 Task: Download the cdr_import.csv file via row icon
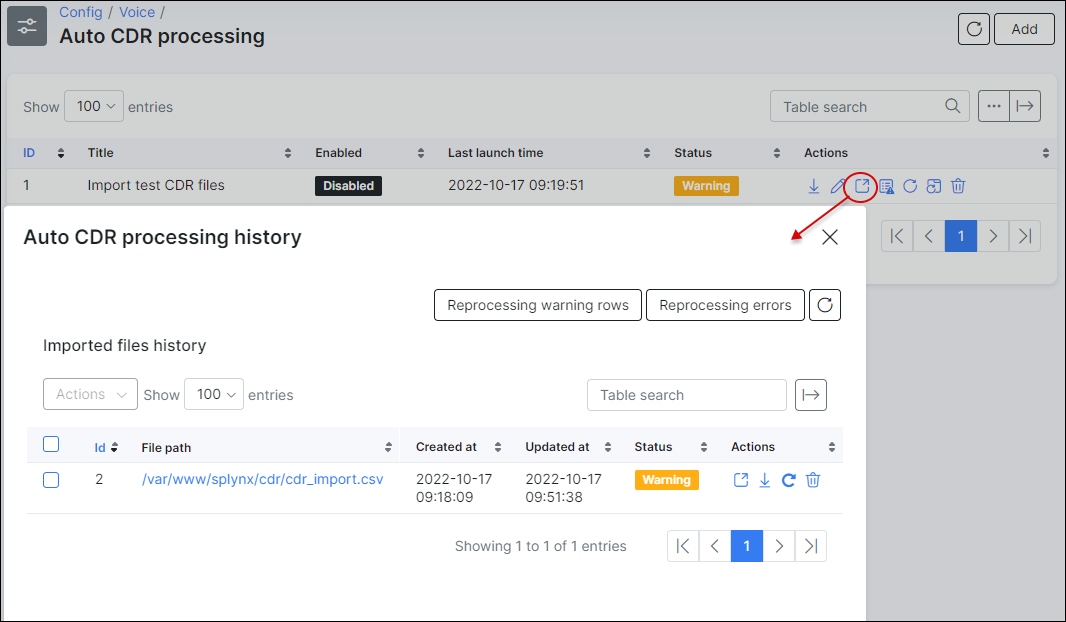click(x=764, y=480)
